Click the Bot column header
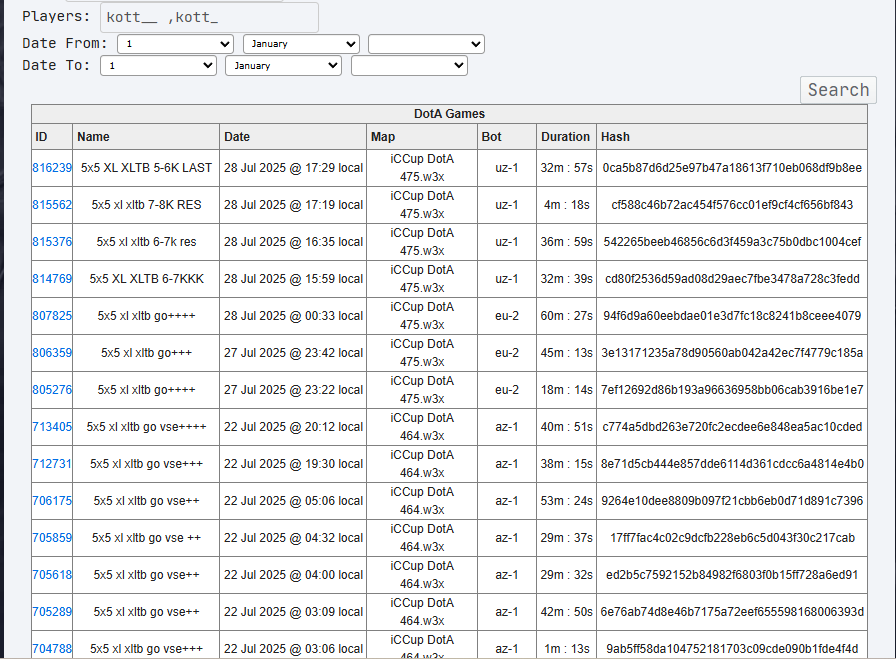This screenshot has height=659, width=896. pyautogui.click(x=507, y=137)
